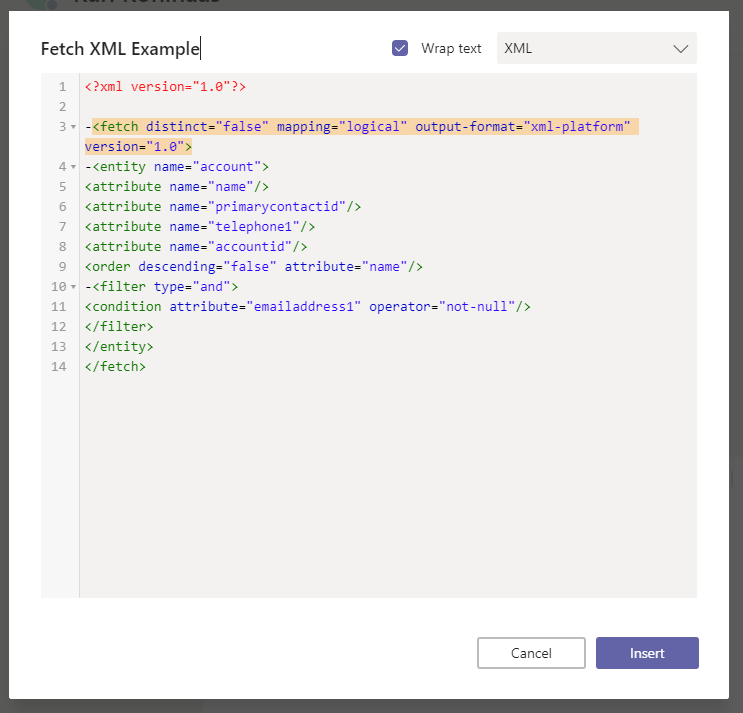Click the Insert button
This screenshot has height=713, width=743.
pyautogui.click(x=647, y=653)
